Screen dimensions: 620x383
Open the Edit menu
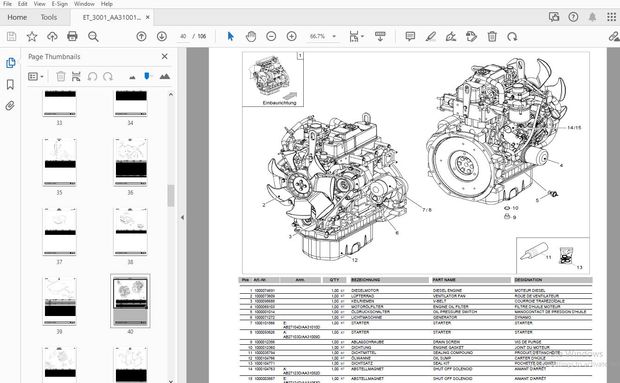pyautogui.click(x=23, y=4)
